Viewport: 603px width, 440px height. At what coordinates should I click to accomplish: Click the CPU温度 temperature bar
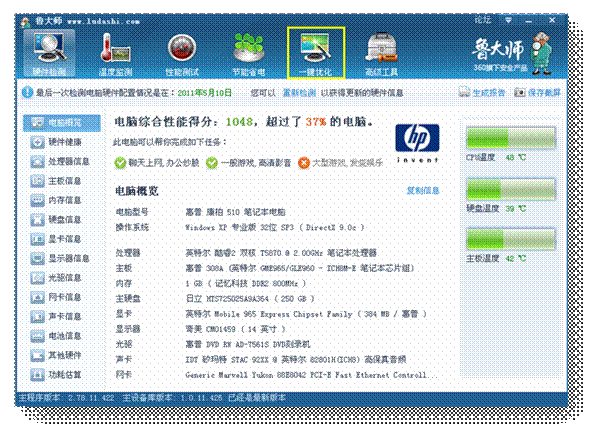coord(511,138)
